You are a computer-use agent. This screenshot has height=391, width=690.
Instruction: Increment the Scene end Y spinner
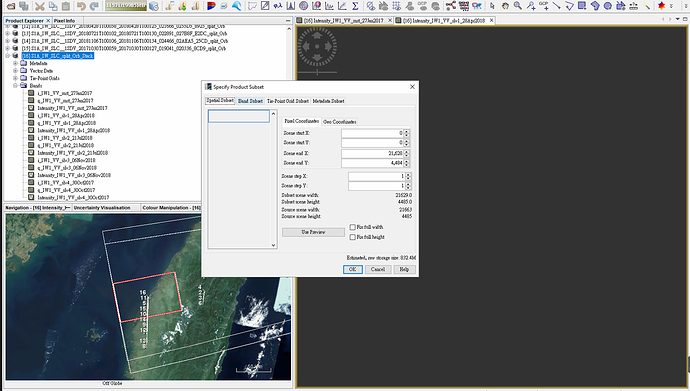407,161
